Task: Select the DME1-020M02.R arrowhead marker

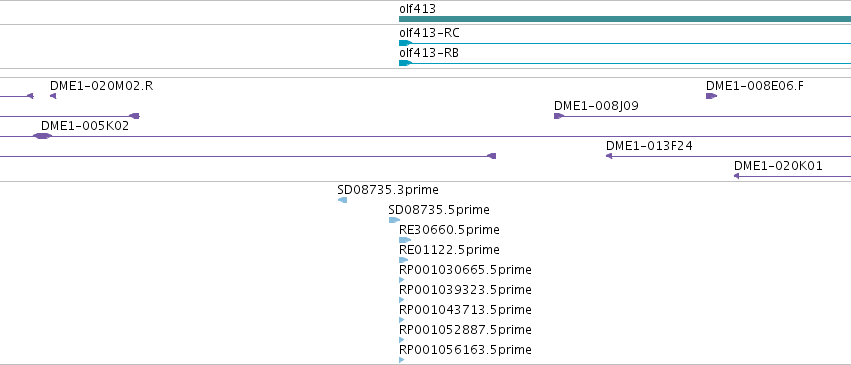Action: coord(53,96)
